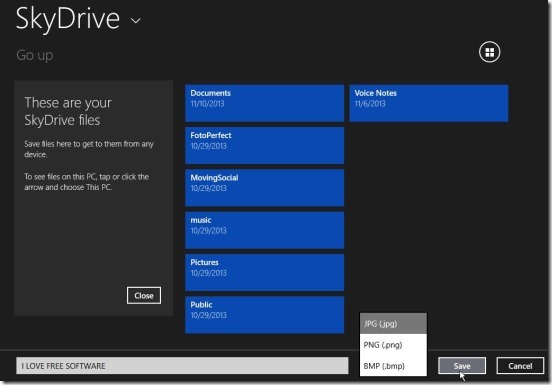Image resolution: width=552 pixels, height=385 pixels.
Task: Open the Public folder
Action: [x=264, y=315]
